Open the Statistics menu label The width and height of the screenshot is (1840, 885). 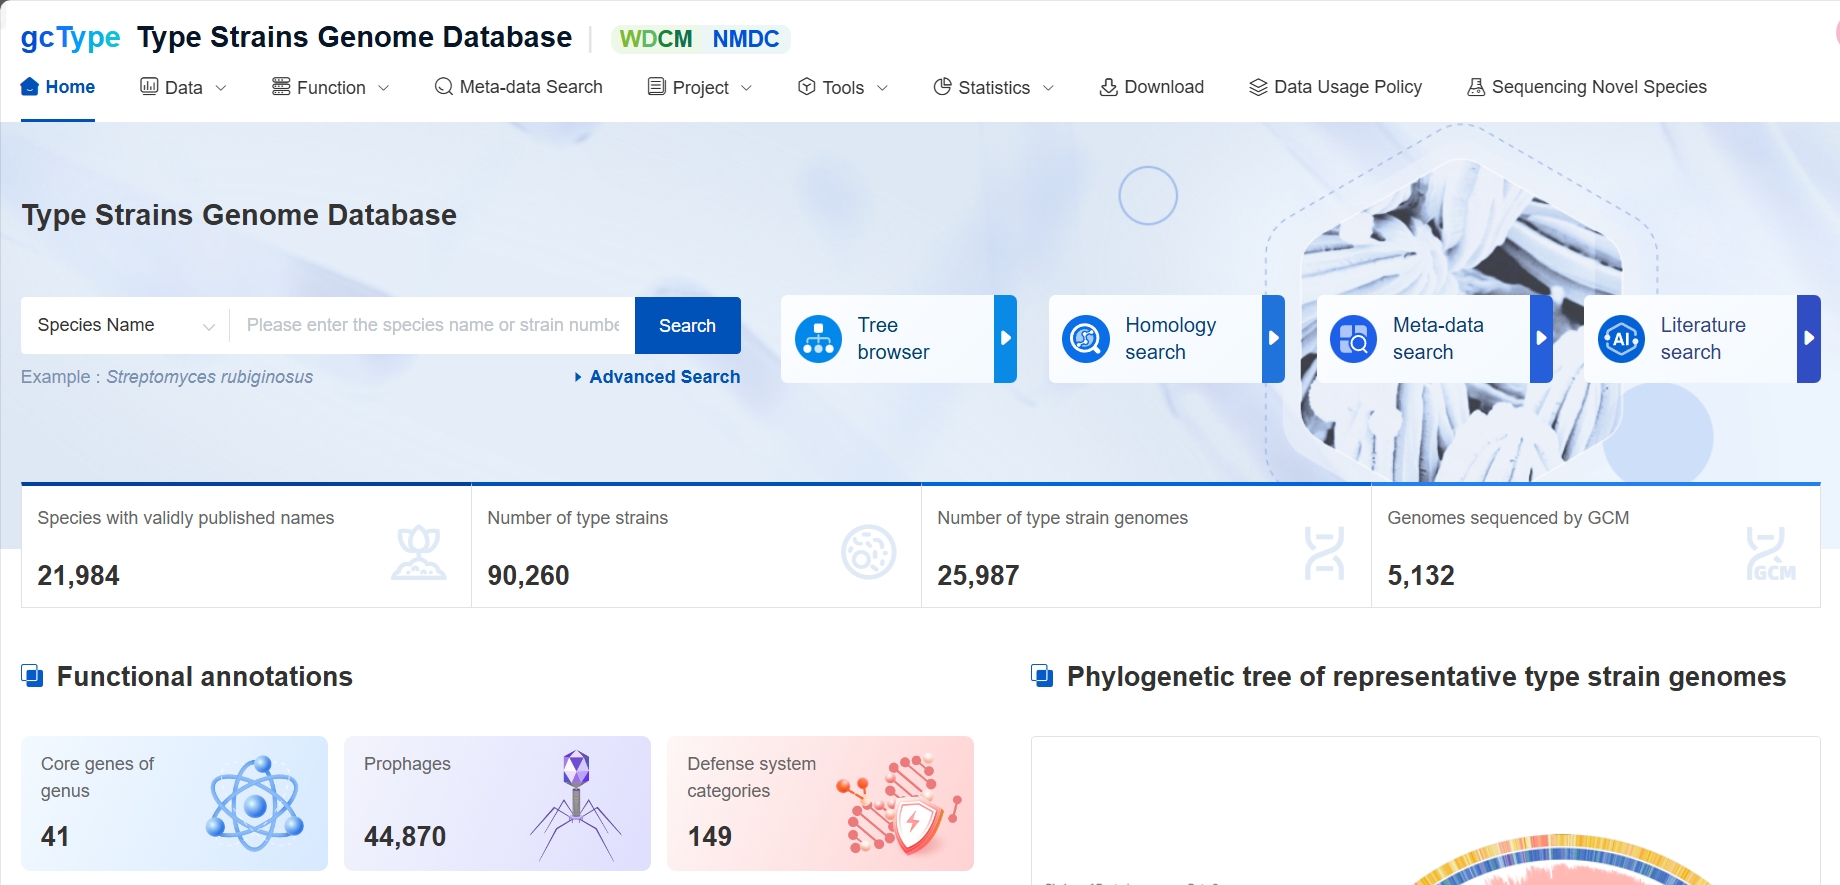coord(994,88)
